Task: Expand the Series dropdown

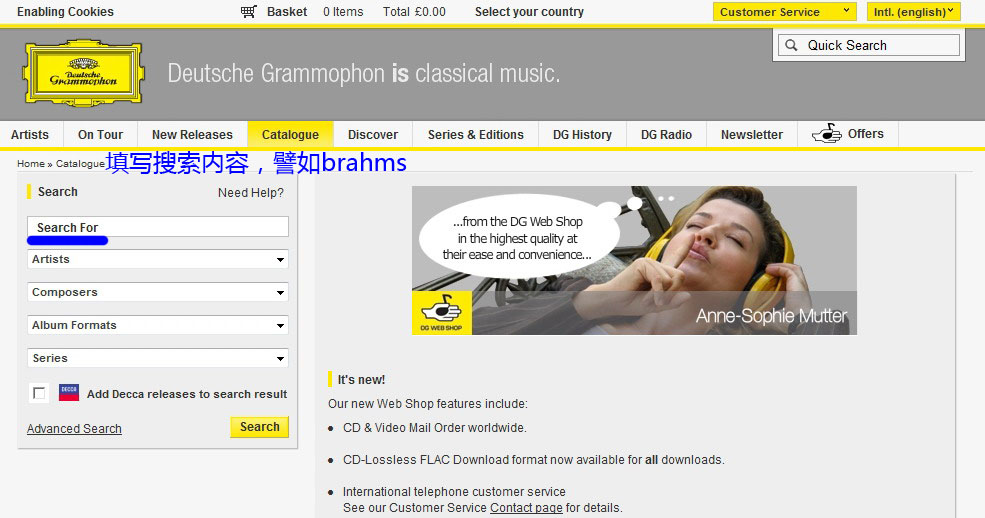Action: [x=158, y=358]
